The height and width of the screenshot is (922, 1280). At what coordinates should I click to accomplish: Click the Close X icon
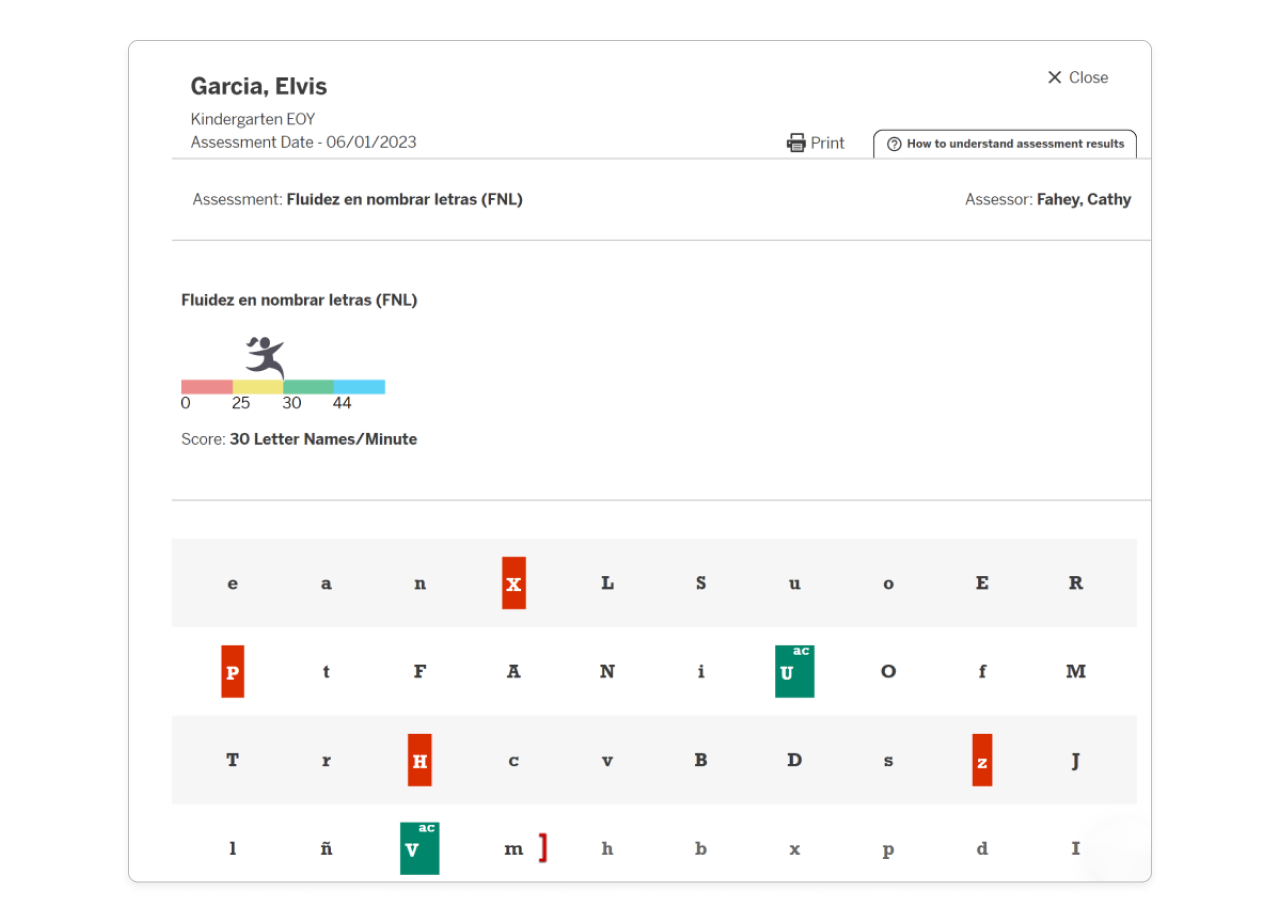tap(1054, 77)
